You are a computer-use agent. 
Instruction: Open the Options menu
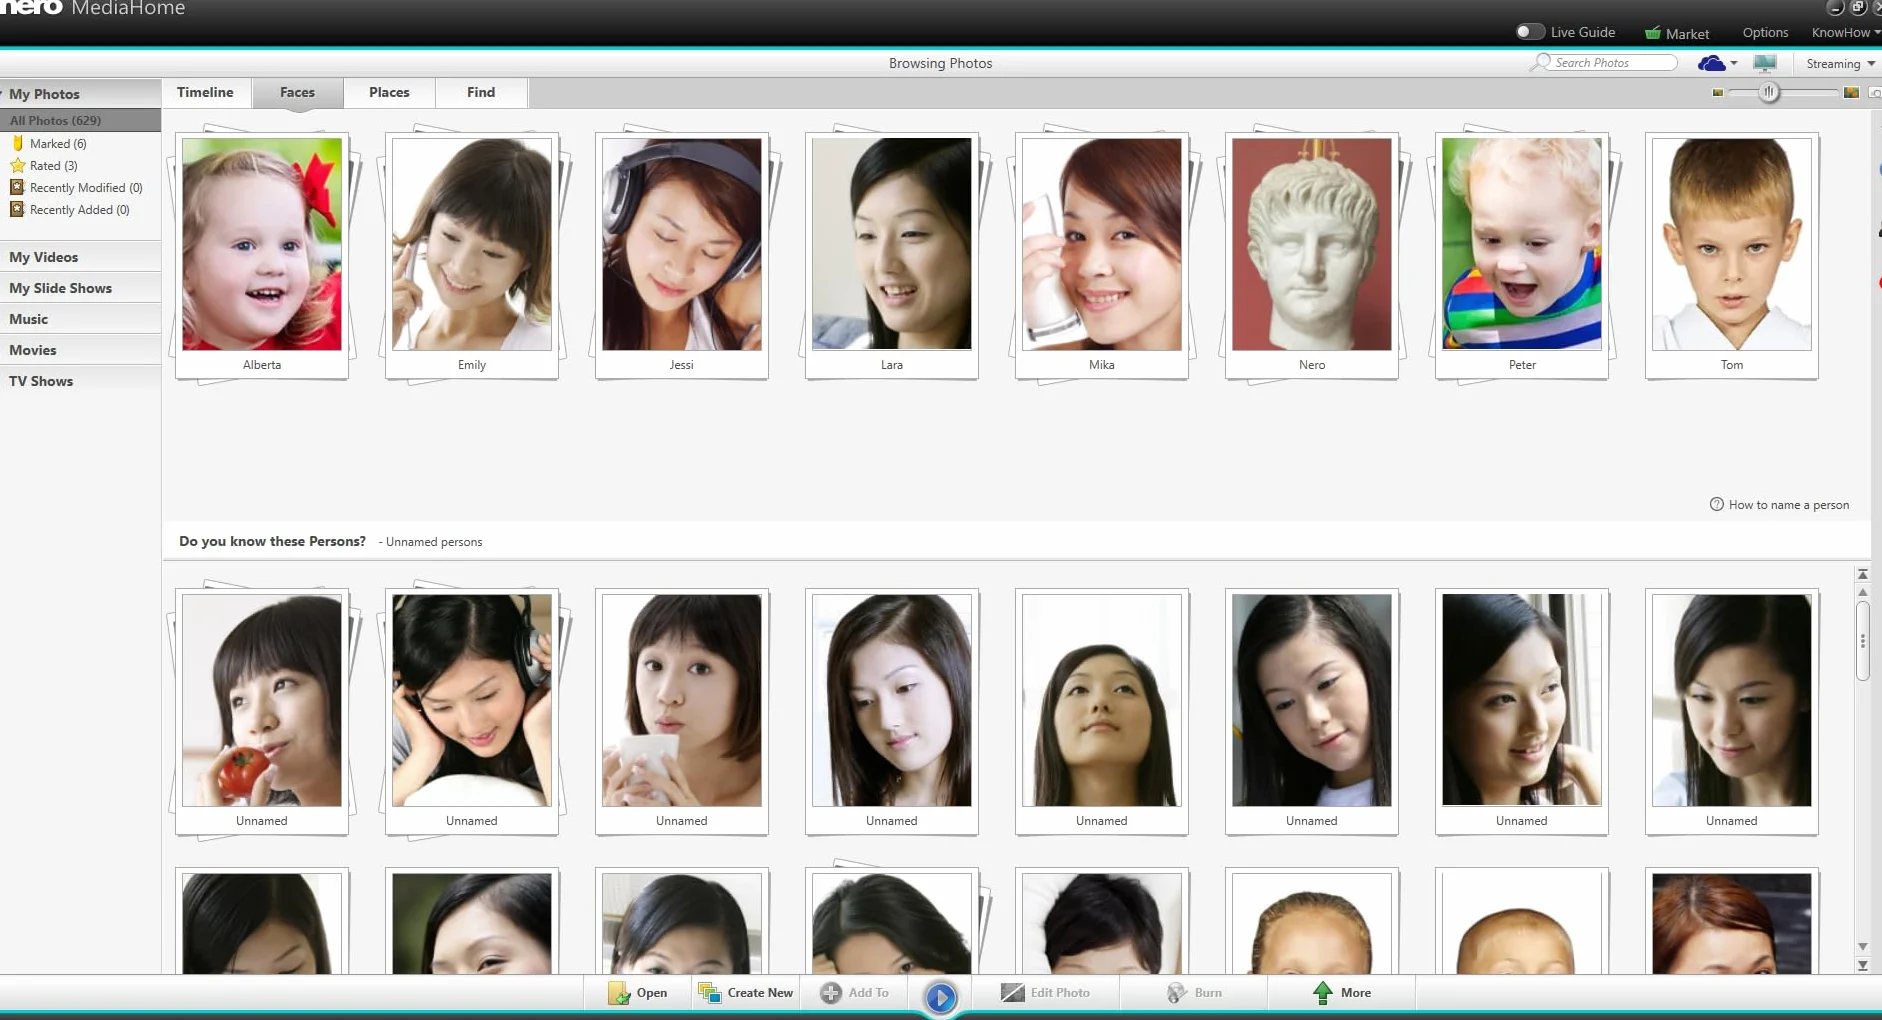[1765, 33]
